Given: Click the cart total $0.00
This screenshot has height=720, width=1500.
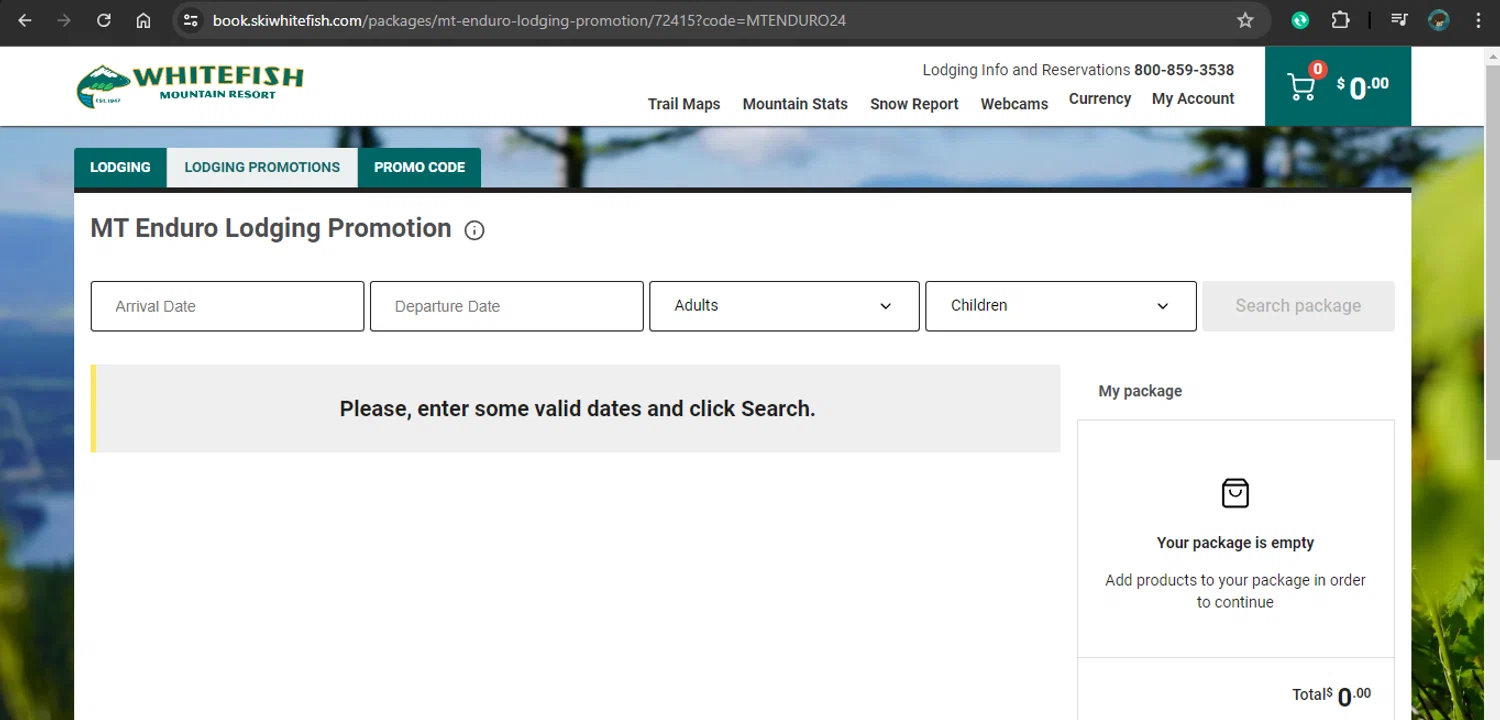Looking at the screenshot, I should [x=1362, y=88].
